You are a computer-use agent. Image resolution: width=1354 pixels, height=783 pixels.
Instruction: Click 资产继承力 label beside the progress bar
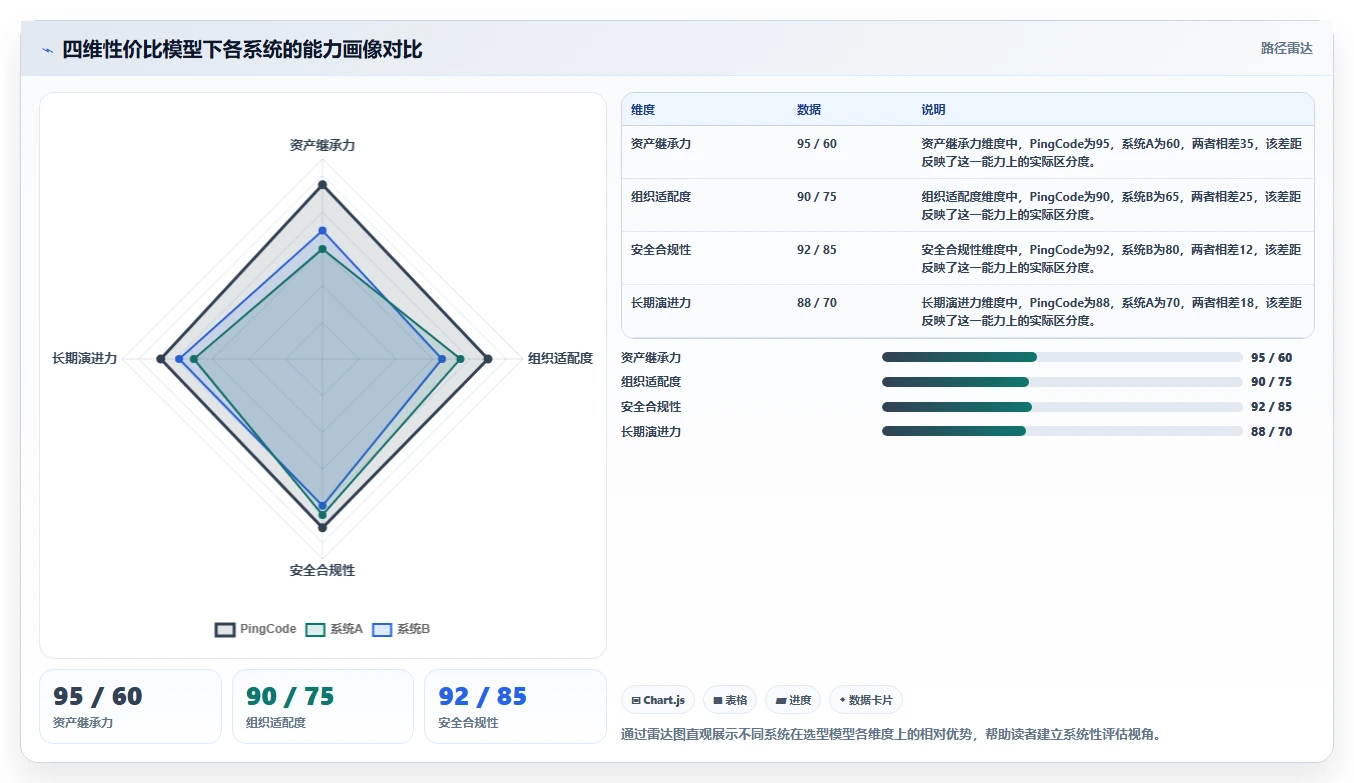(651, 358)
